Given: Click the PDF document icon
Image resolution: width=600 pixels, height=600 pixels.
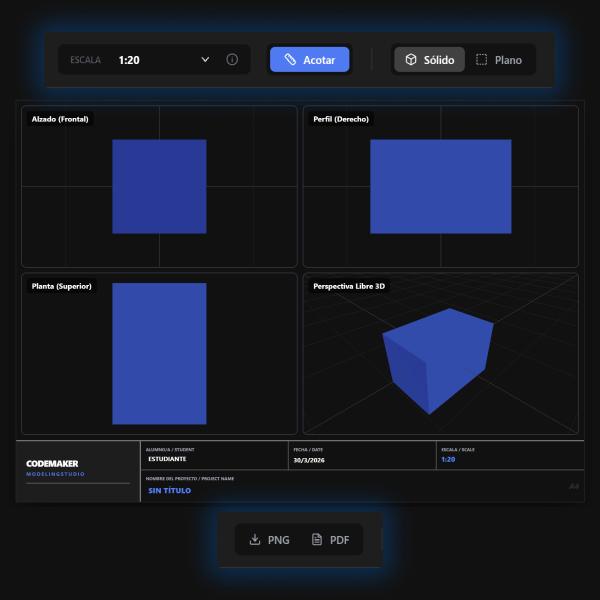Looking at the screenshot, I should click(x=317, y=540).
